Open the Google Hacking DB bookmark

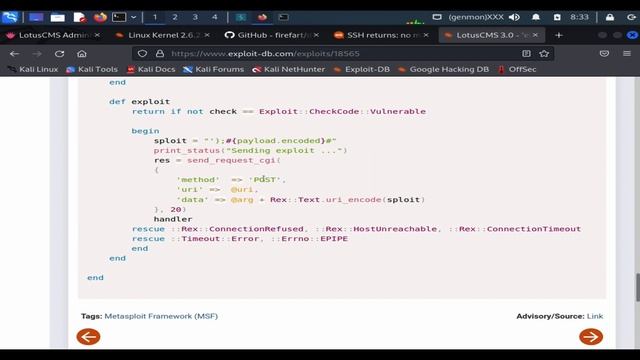click(443, 69)
